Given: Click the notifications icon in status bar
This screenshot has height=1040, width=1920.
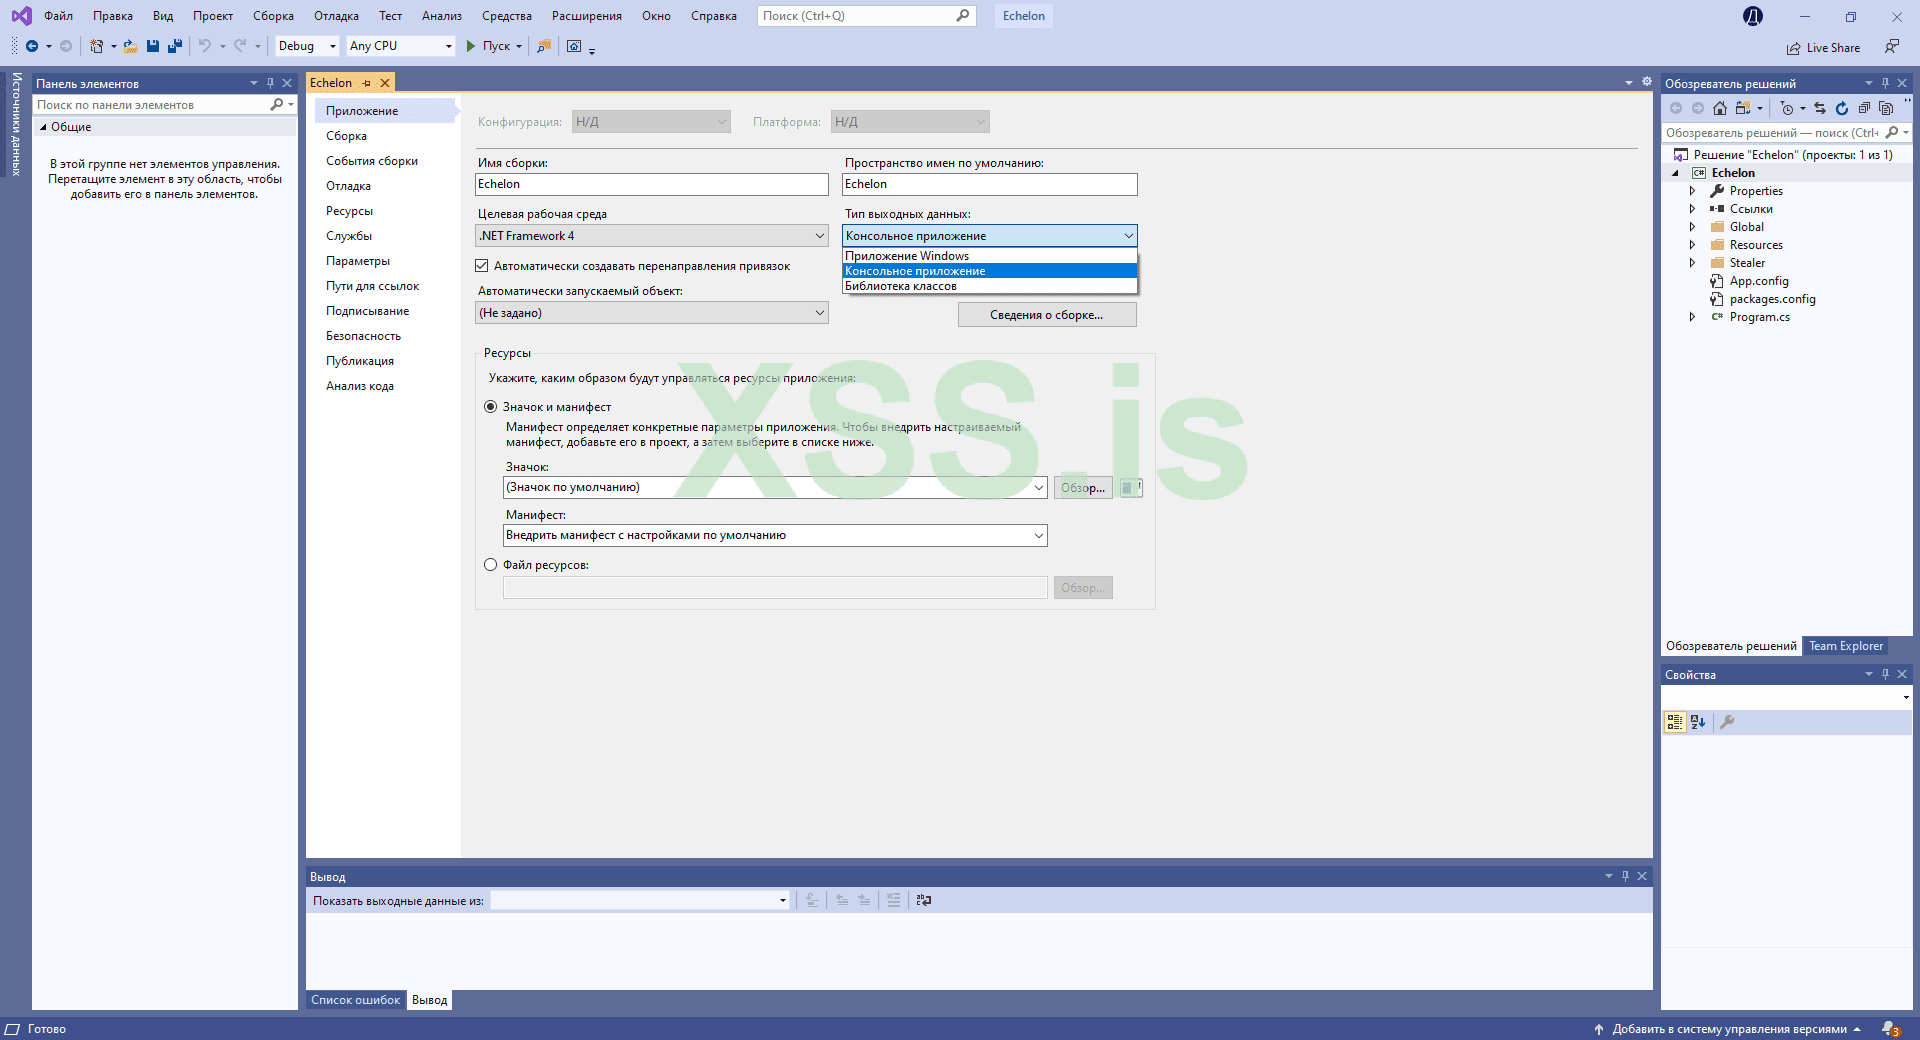Looking at the screenshot, I should click(x=1891, y=1029).
